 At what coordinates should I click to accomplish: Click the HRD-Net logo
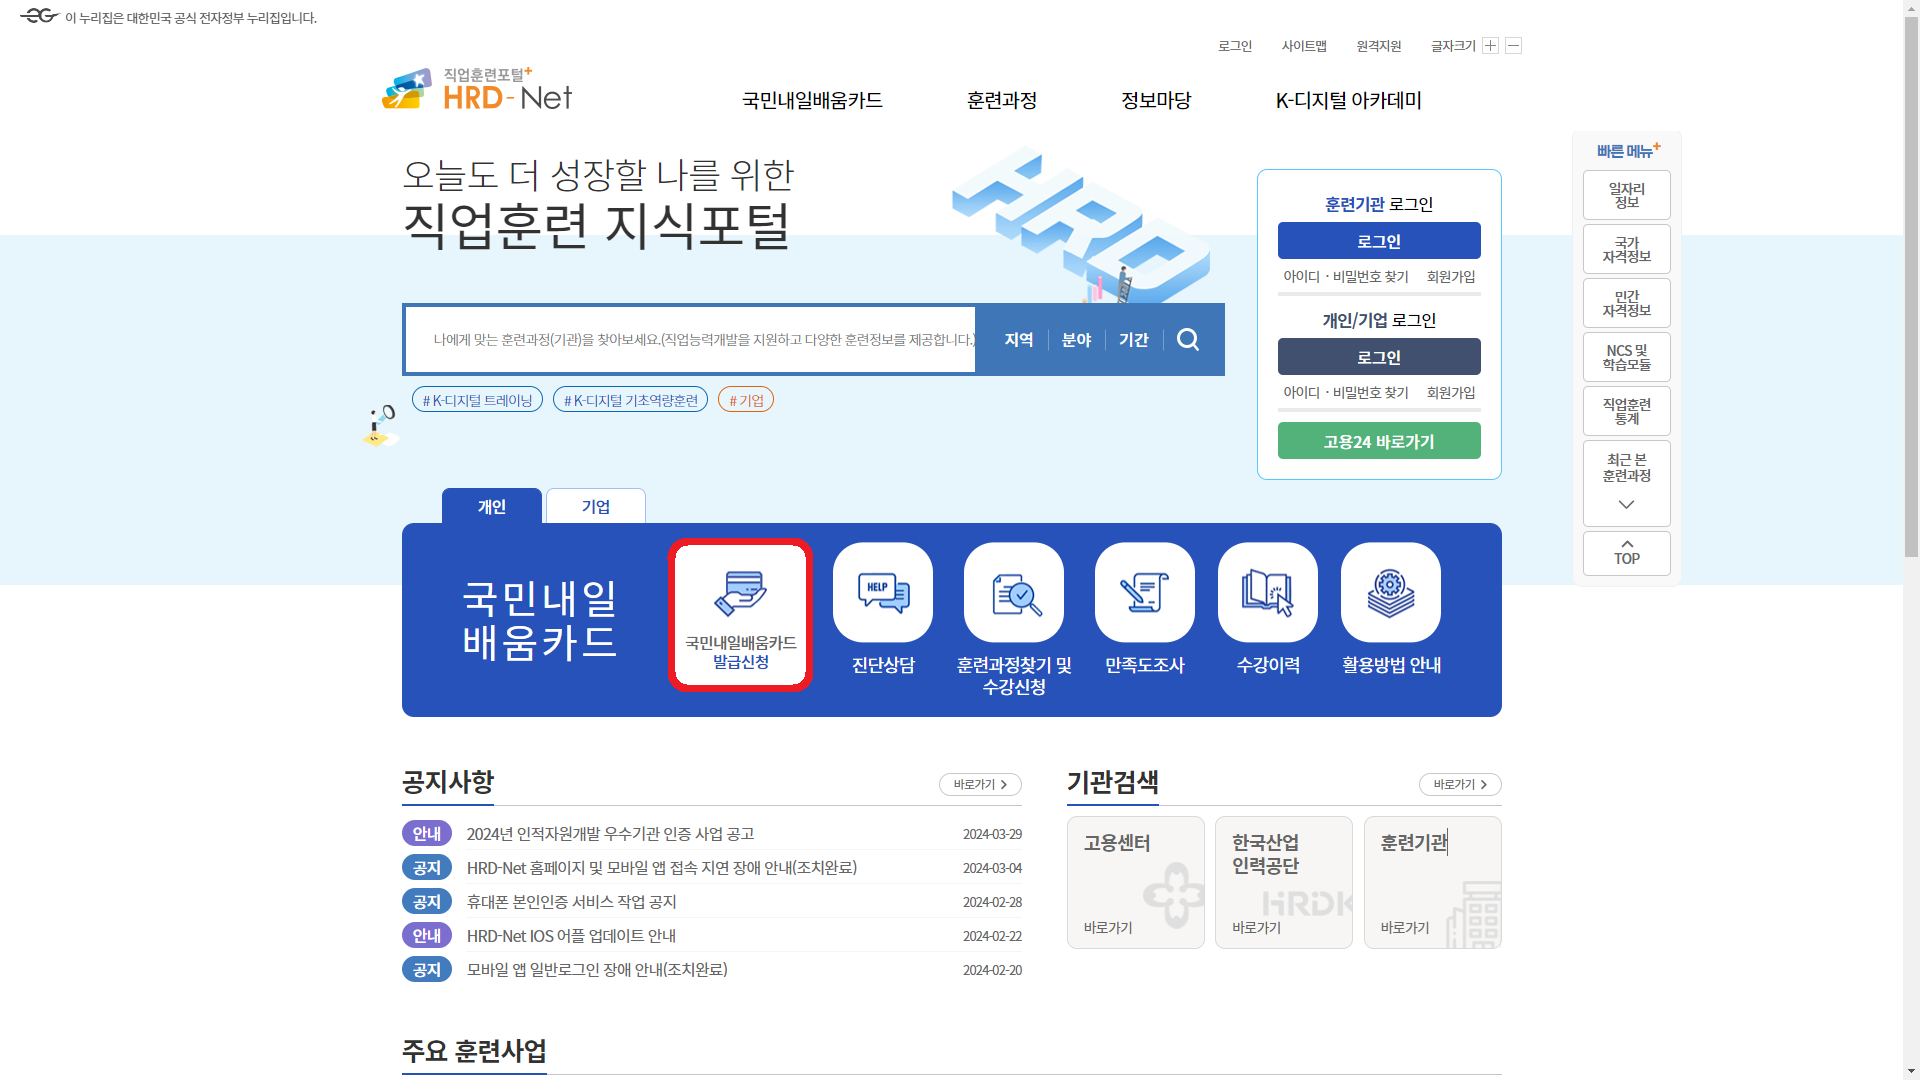coord(478,92)
